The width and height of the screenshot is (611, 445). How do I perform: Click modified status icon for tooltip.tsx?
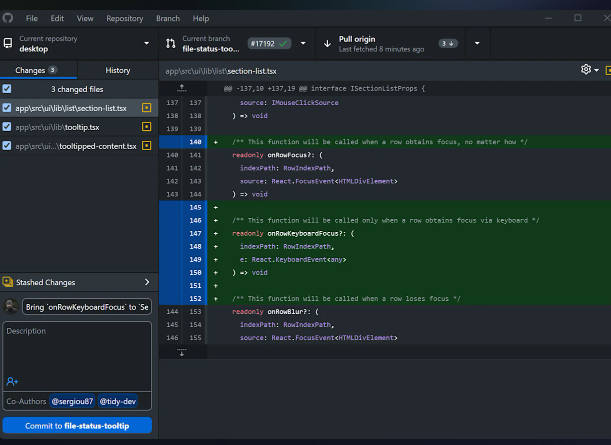pos(146,127)
